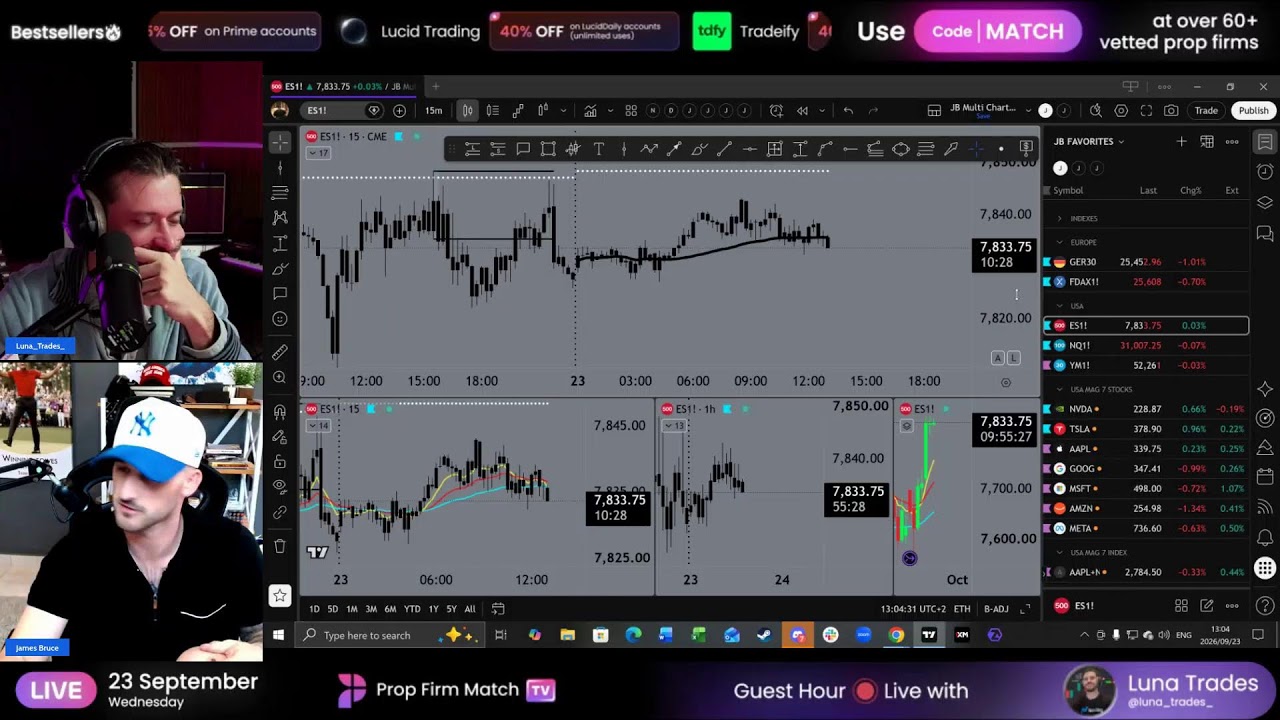Image resolution: width=1280 pixels, height=720 pixels.
Task: Select the YTD date range tab
Action: pyautogui.click(x=412, y=609)
